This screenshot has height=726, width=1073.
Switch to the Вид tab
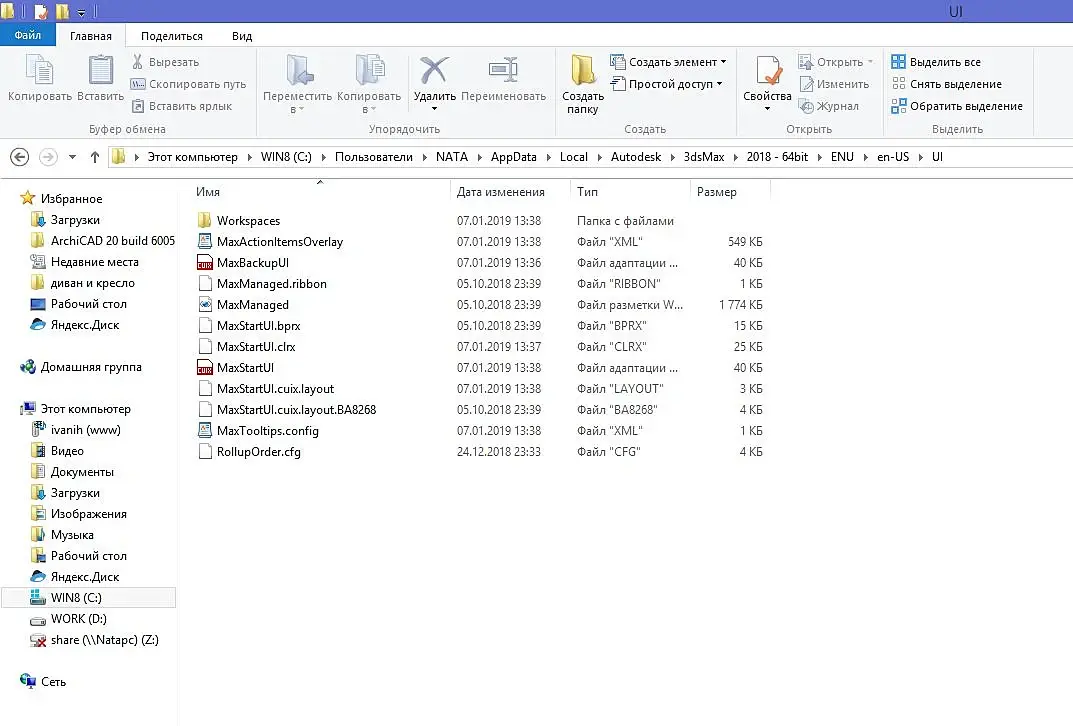(x=242, y=36)
